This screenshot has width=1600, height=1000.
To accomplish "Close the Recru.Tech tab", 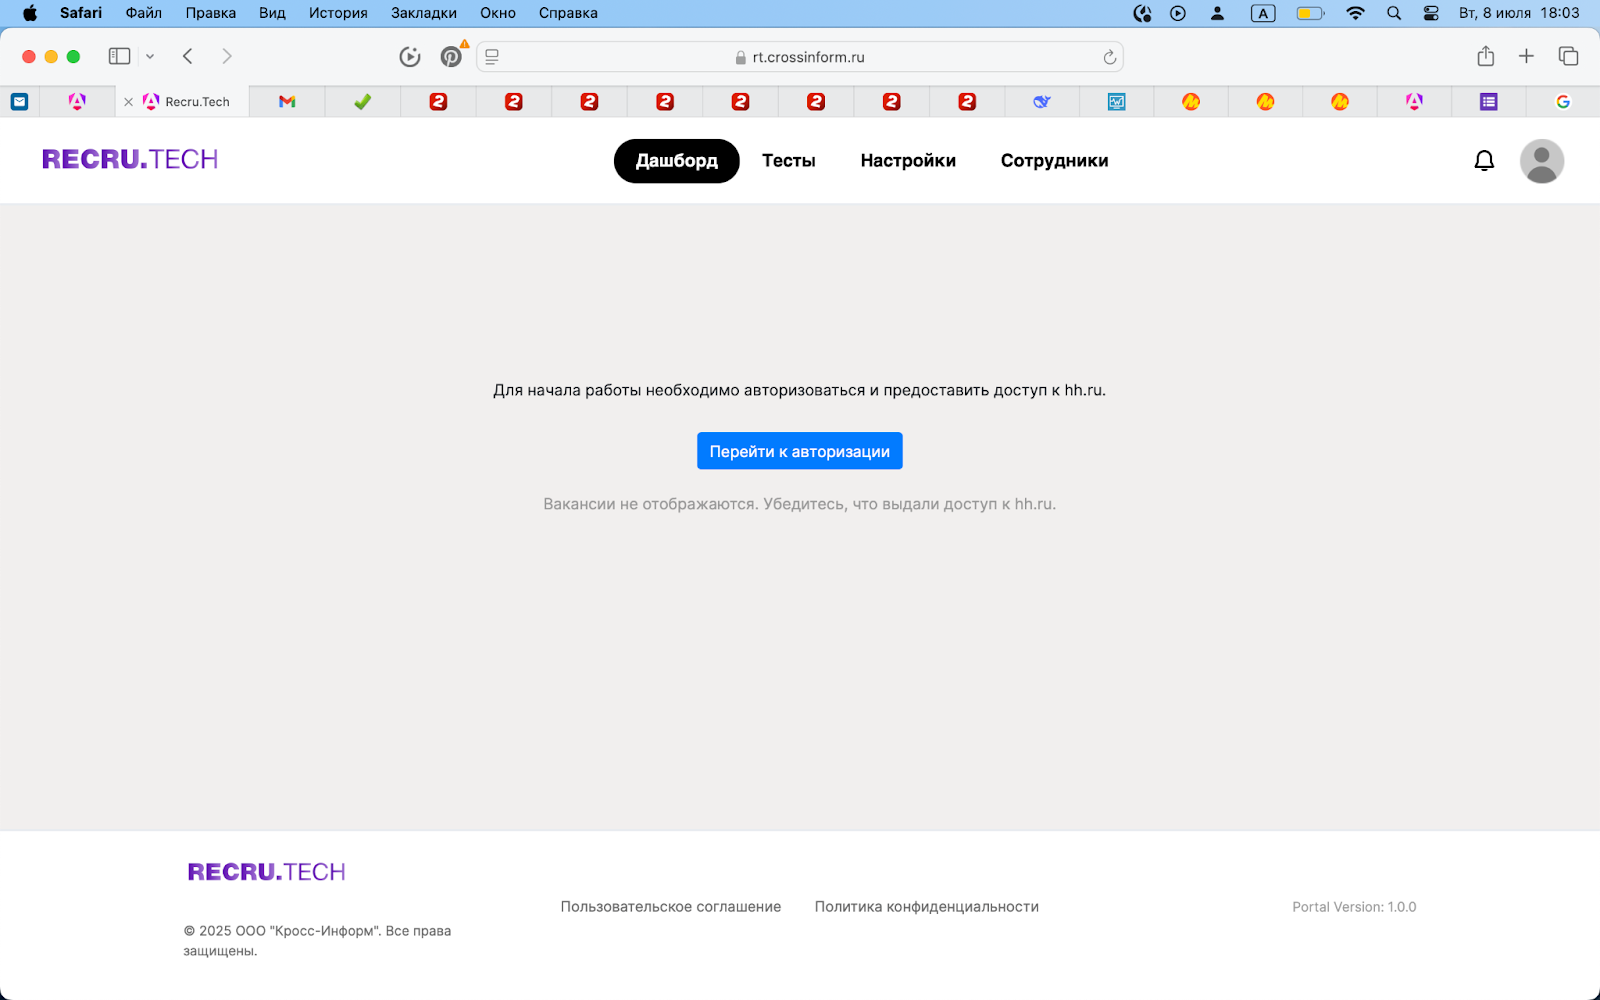I will (128, 102).
